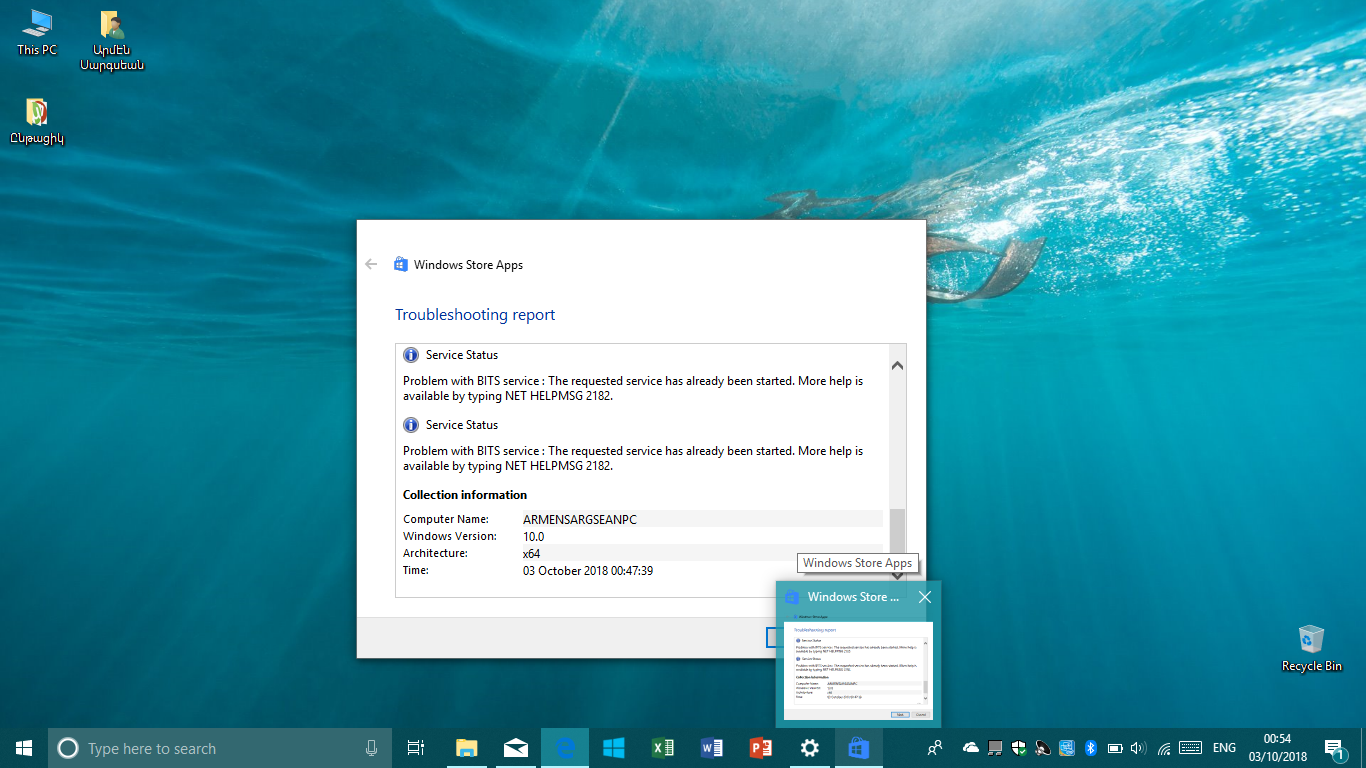This screenshot has width=1366, height=768.
Task: Launch Excel from the taskbar
Action: (662, 748)
